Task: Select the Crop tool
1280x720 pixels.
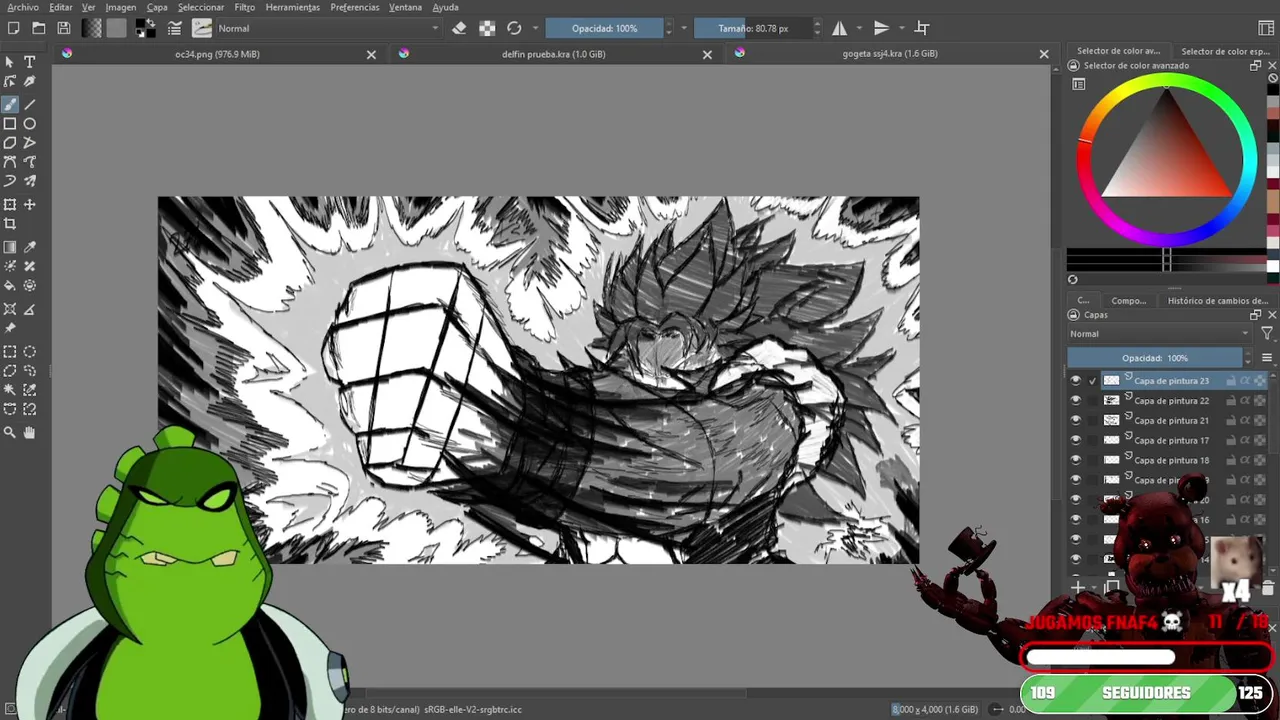Action: 10,224
